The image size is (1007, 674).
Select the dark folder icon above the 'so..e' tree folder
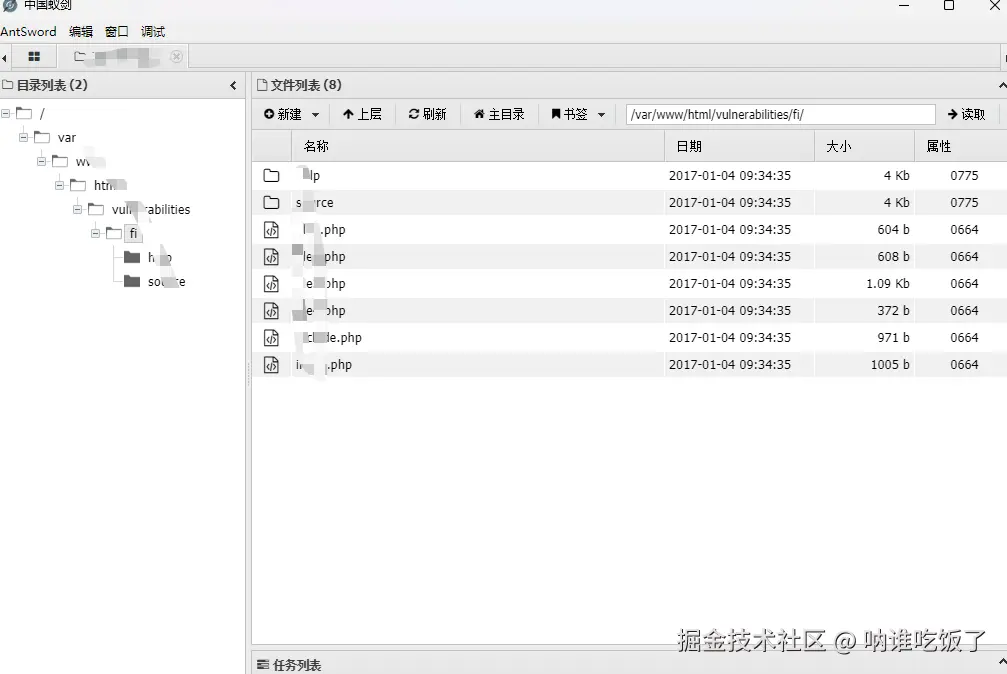coord(132,257)
